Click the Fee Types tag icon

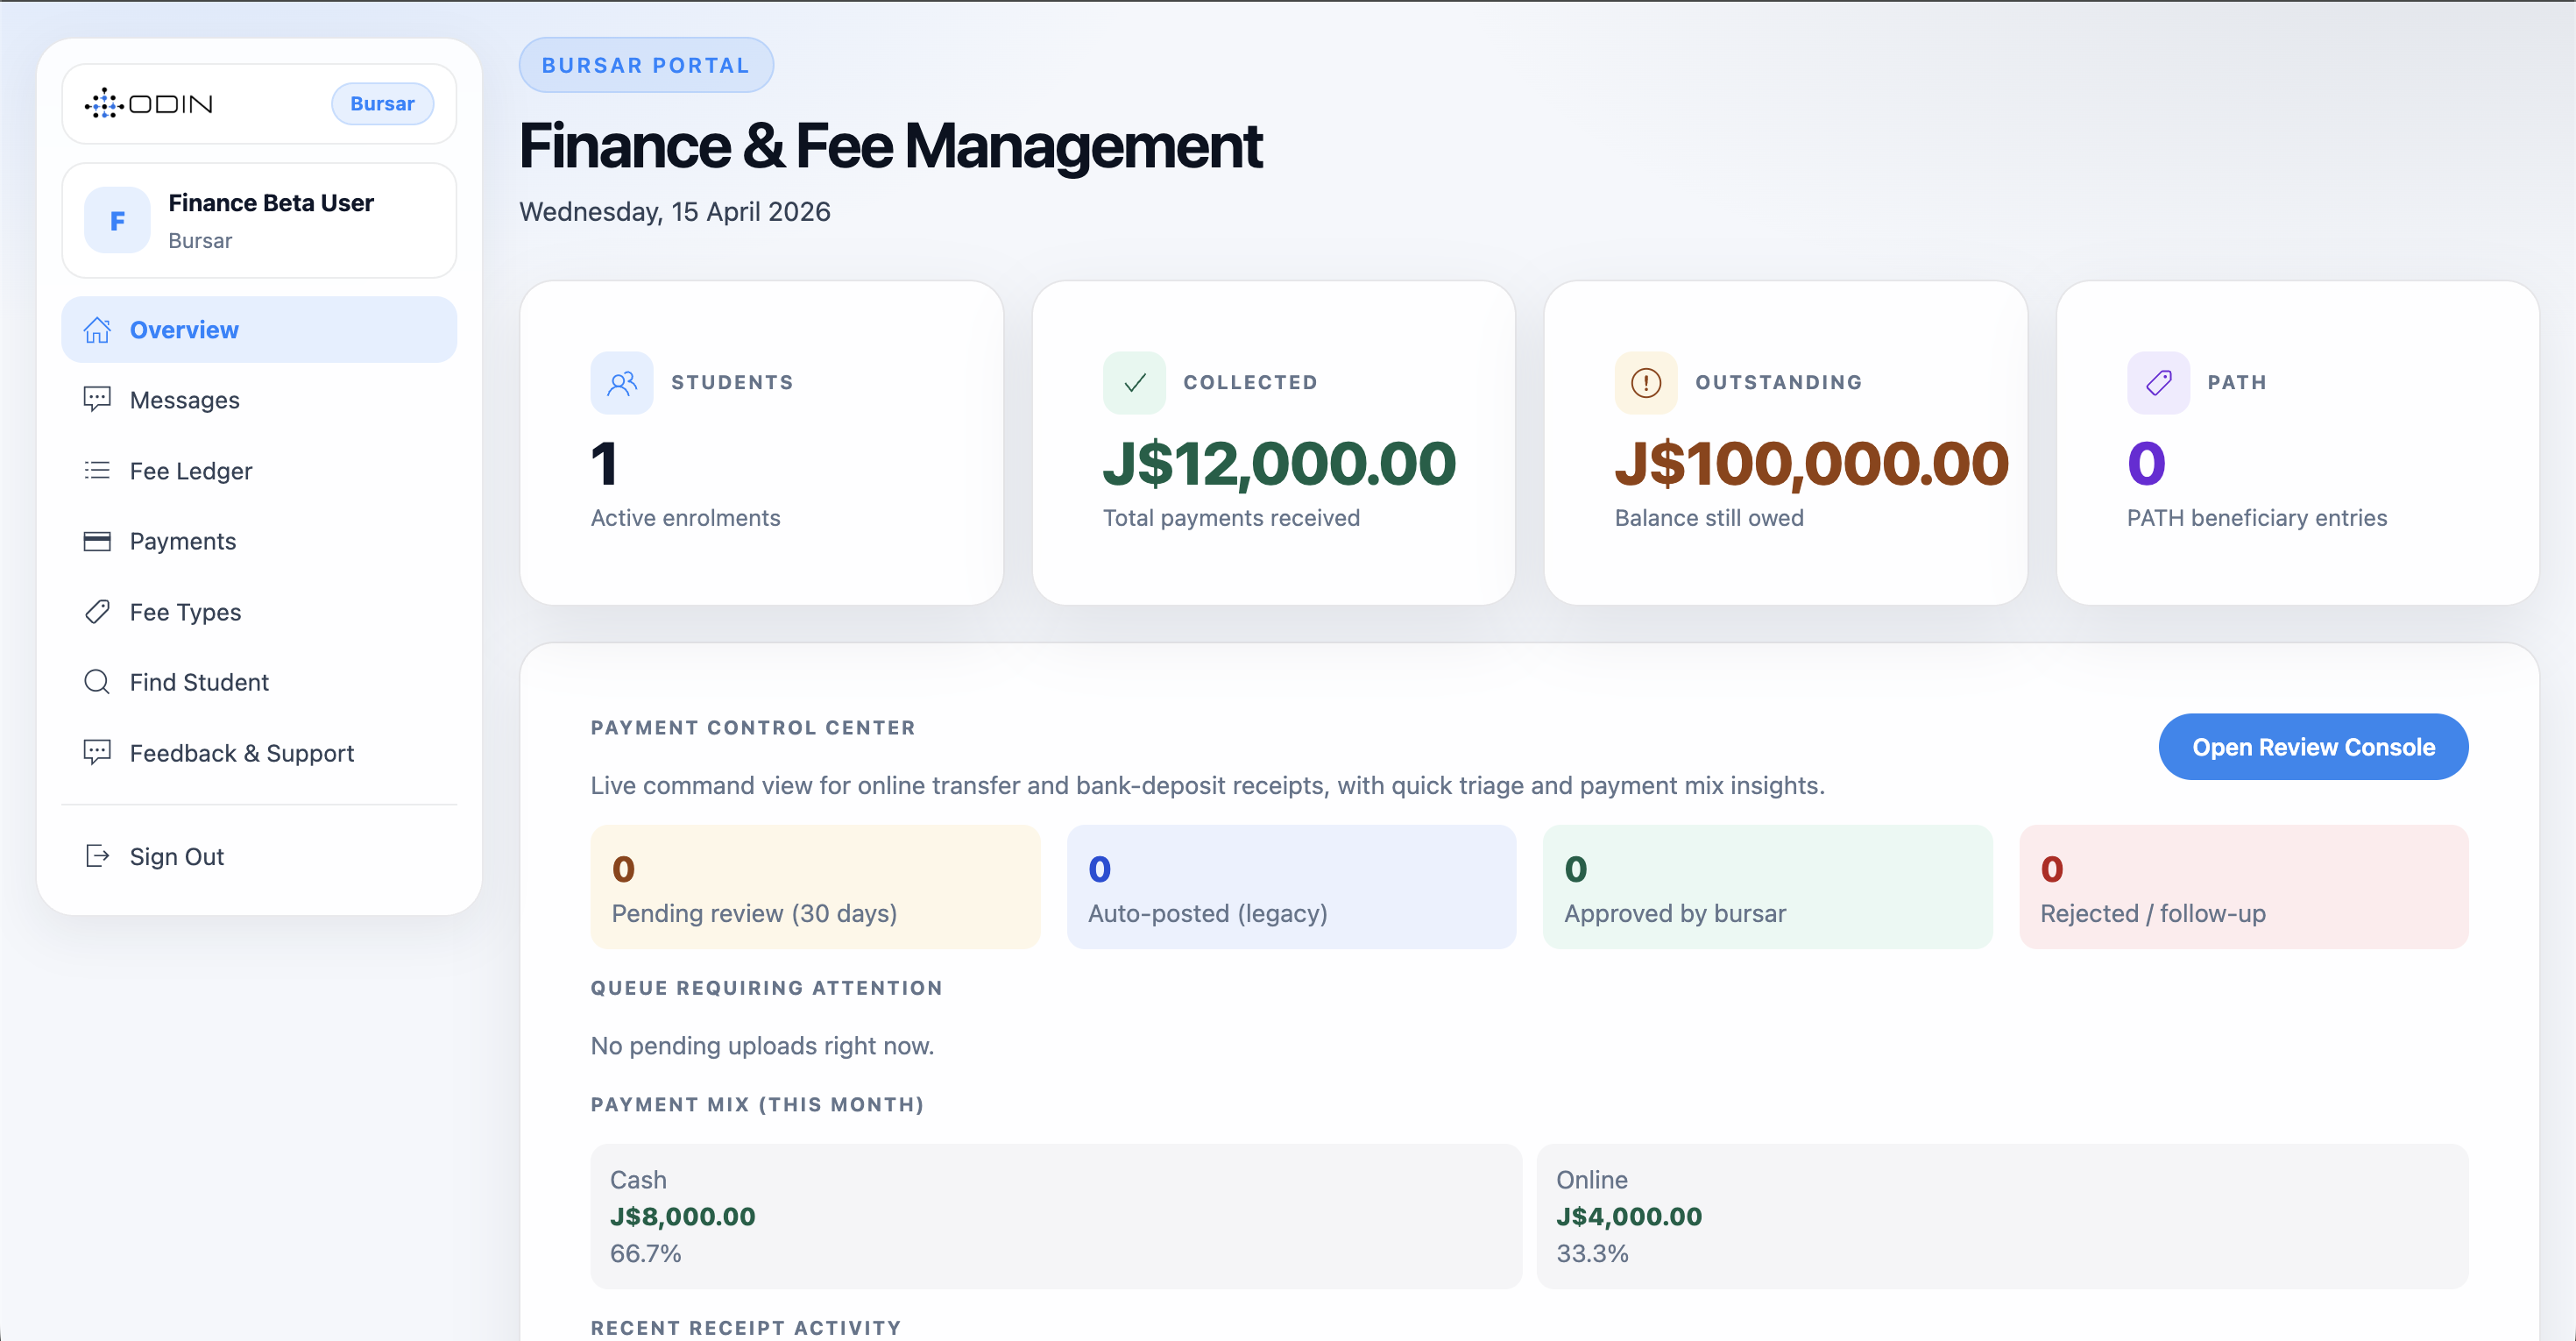pyautogui.click(x=97, y=611)
